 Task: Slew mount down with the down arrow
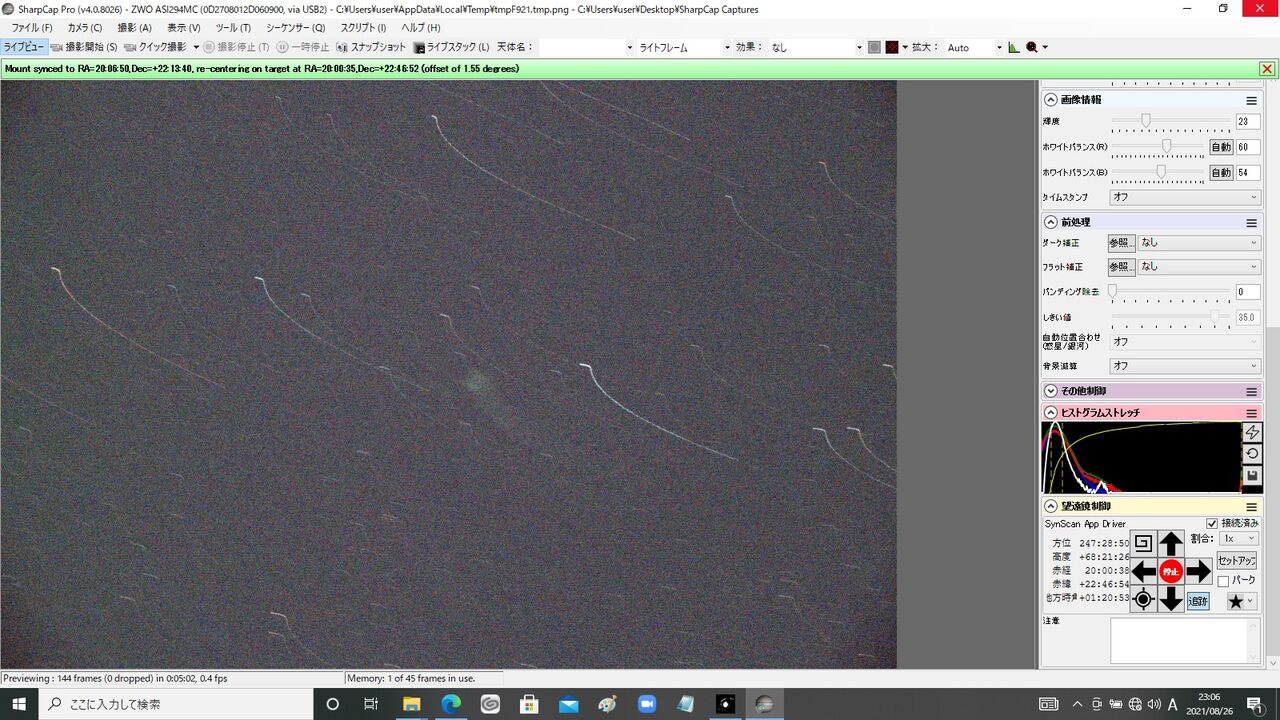(x=1171, y=600)
